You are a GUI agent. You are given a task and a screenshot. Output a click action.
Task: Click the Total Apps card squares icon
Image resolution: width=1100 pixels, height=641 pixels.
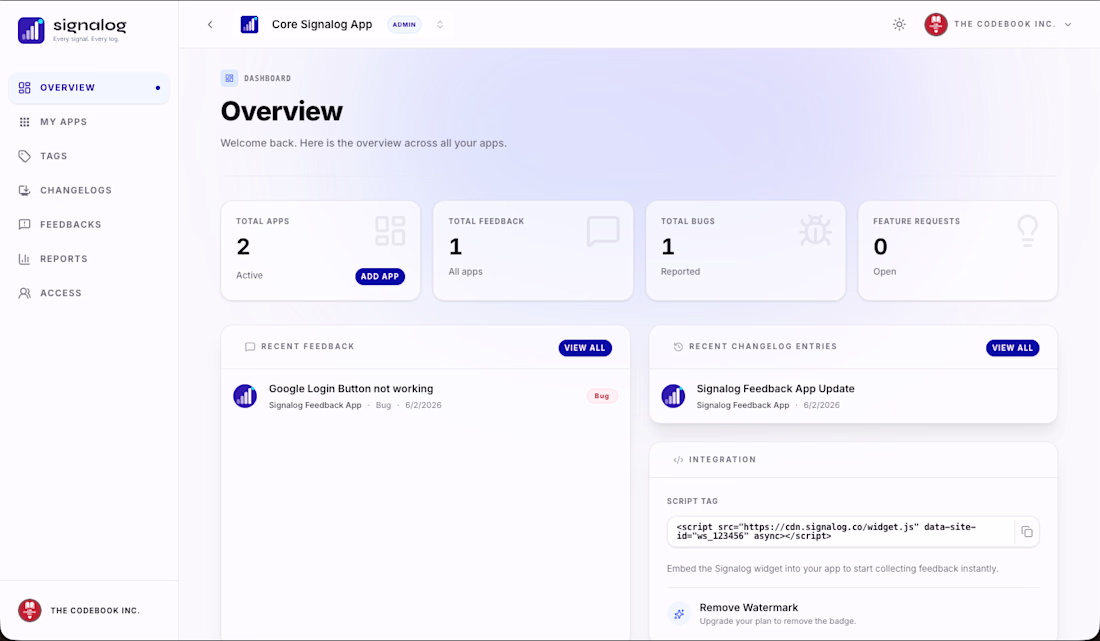[390, 231]
